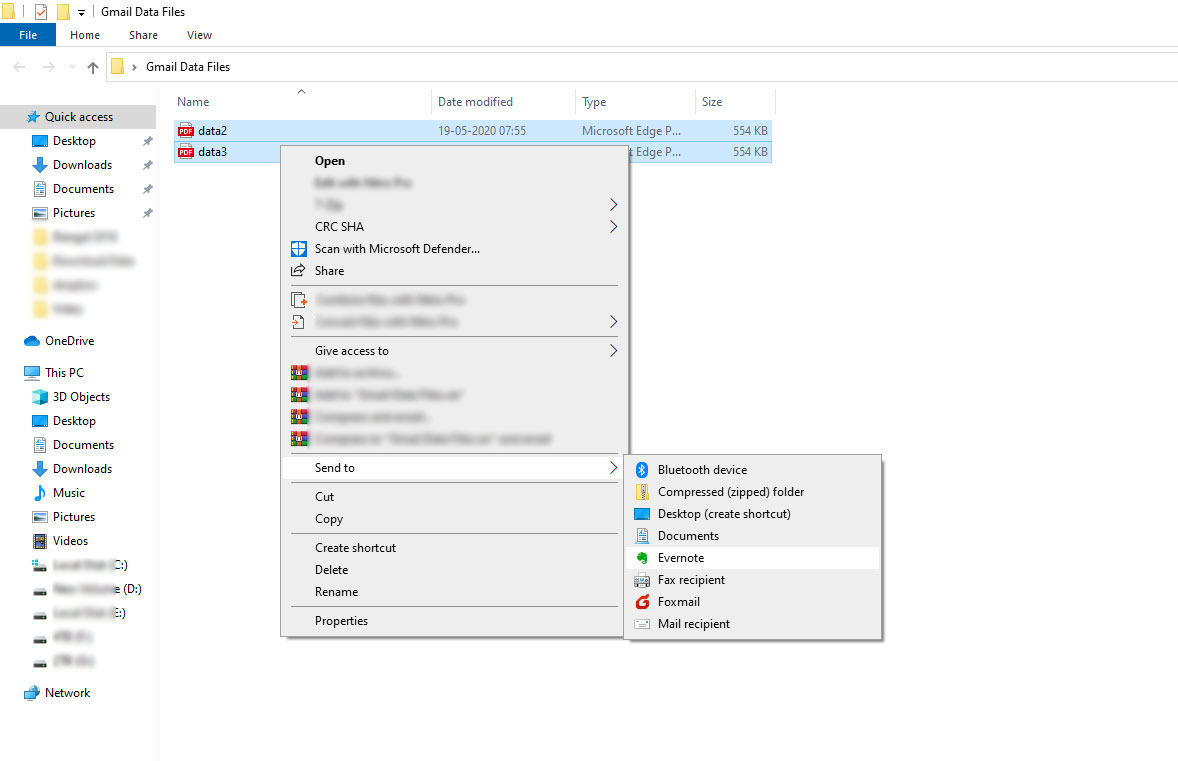Screen dimensions: 1178x761
Task: Click the PDF icon of data2
Action: point(186,131)
